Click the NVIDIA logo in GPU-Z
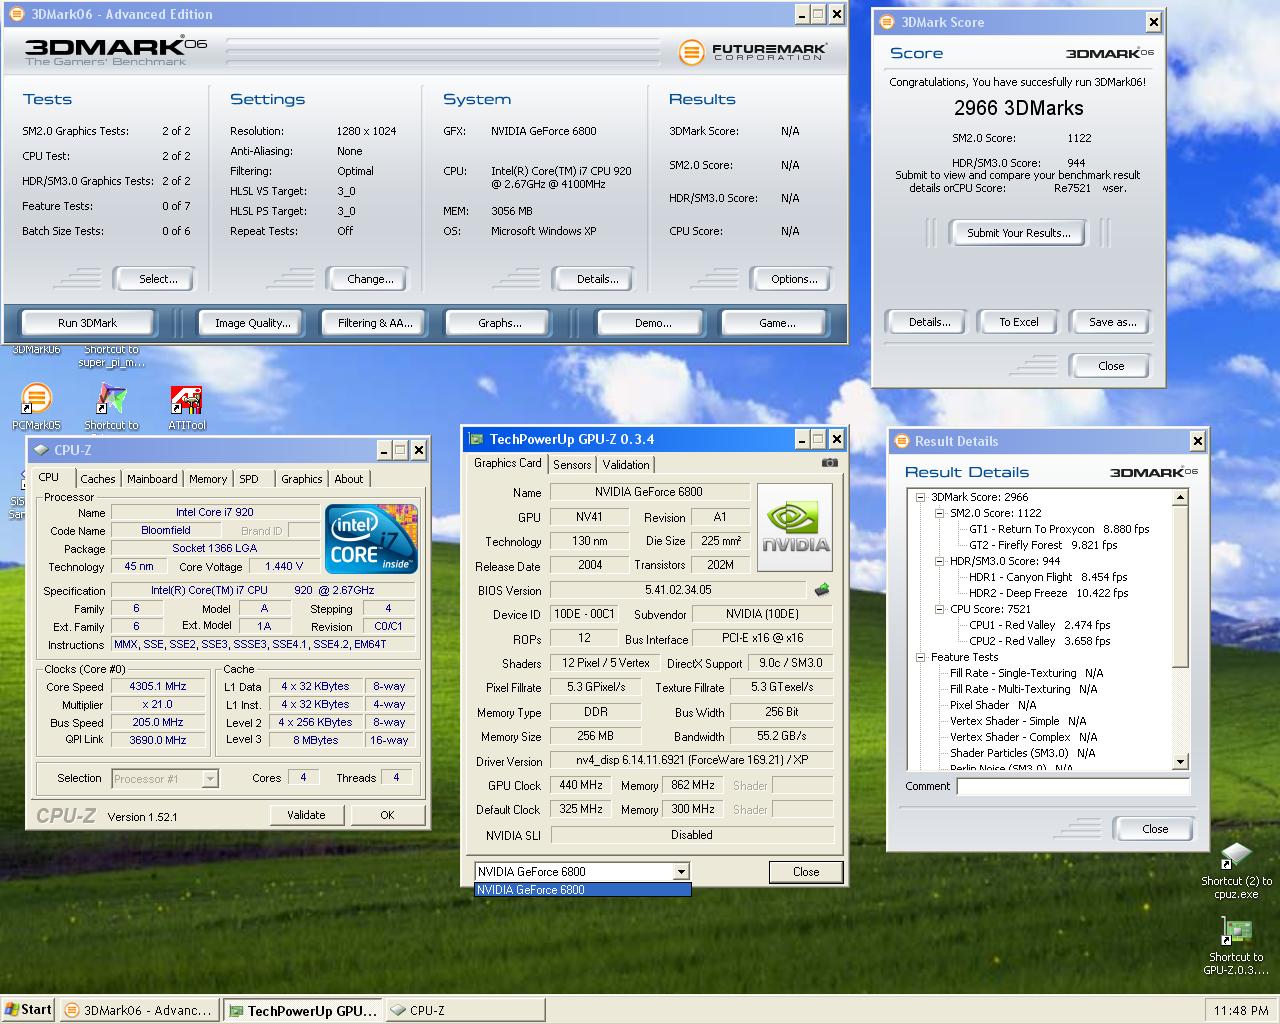This screenshot has width=1280, height=1024. tap(795, 528)
